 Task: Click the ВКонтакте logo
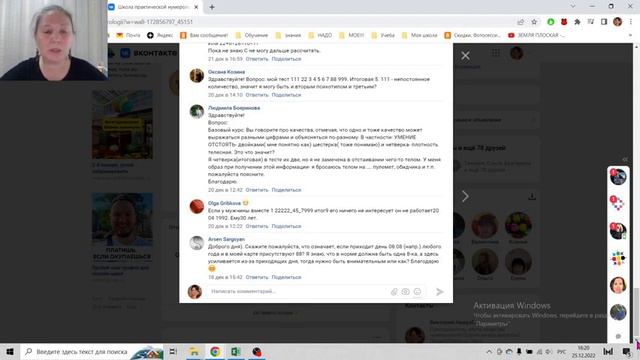(149, 53)
